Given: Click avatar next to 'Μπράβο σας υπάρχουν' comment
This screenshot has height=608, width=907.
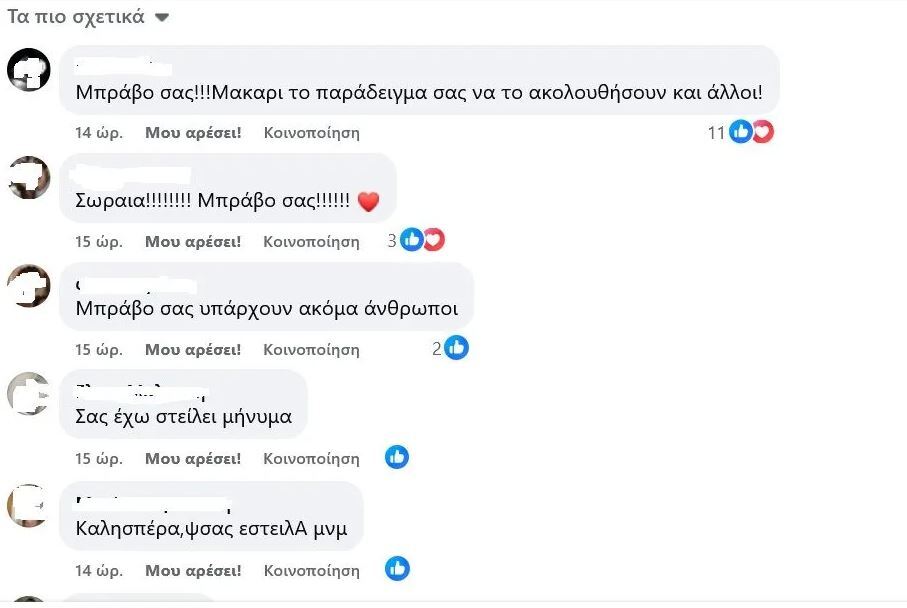Looking at the screenshot, I should tap(28, 286).
